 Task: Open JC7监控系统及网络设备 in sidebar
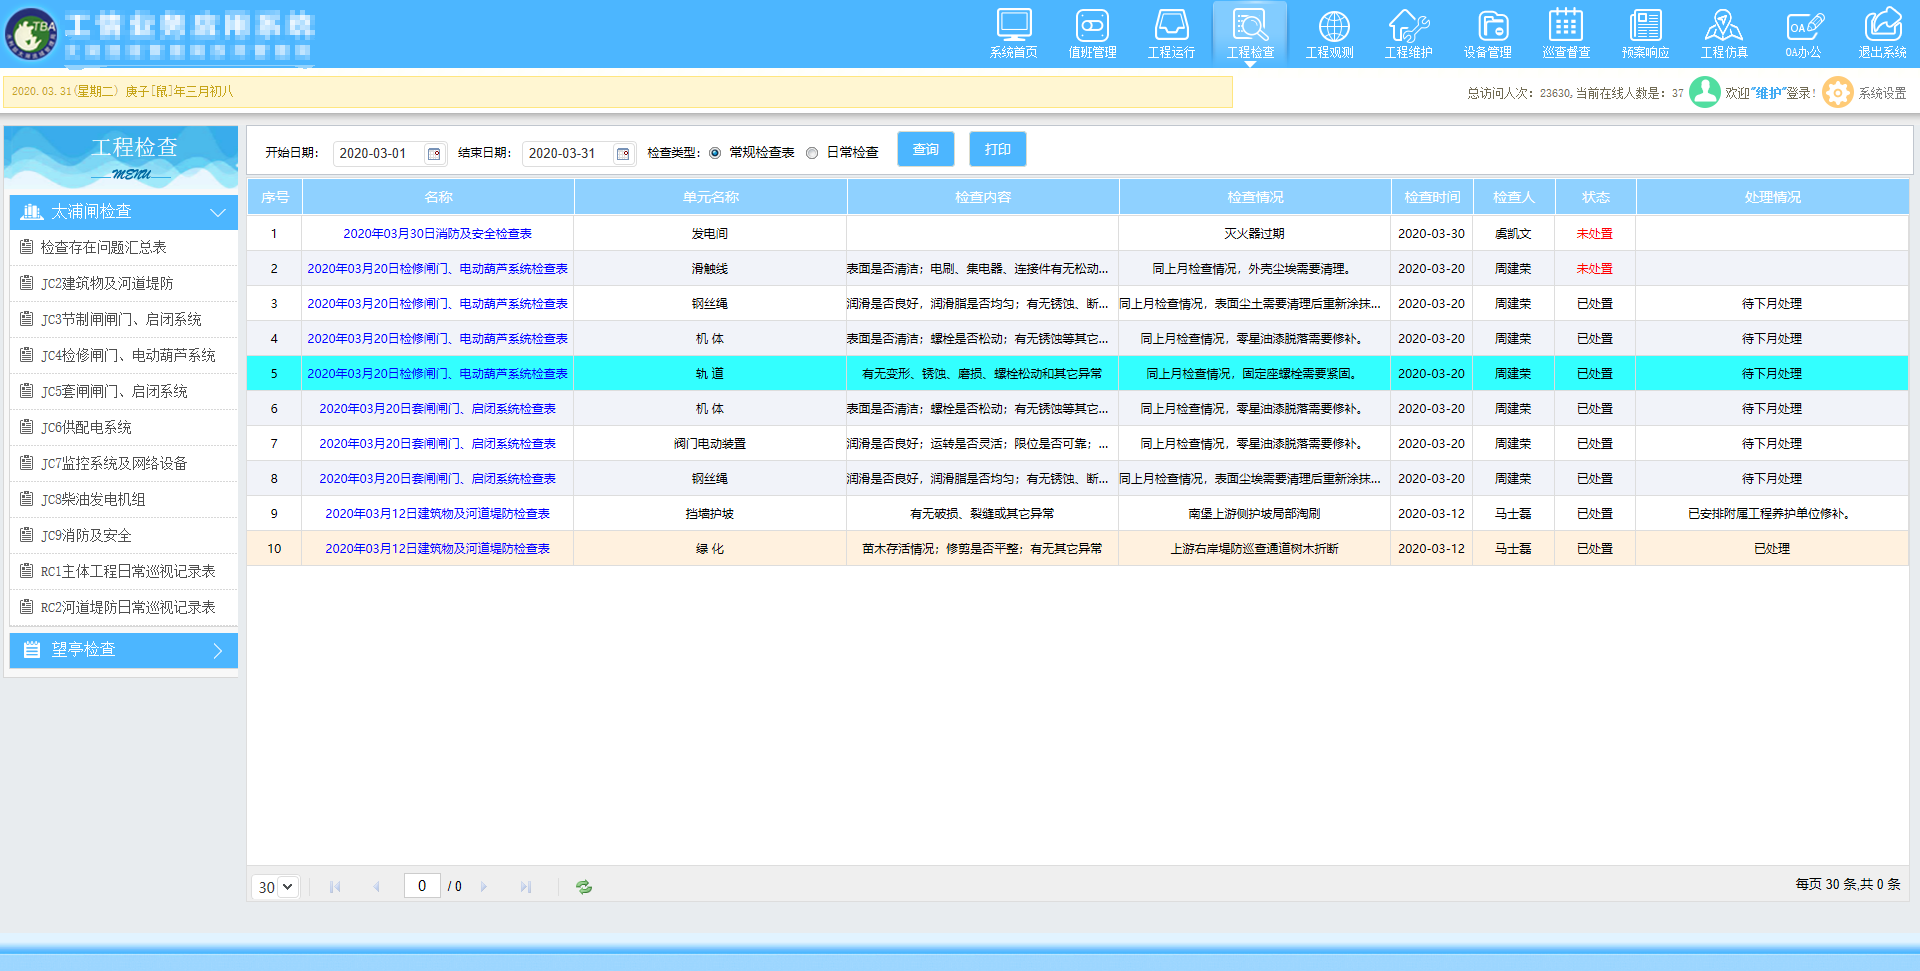(124, 463)
